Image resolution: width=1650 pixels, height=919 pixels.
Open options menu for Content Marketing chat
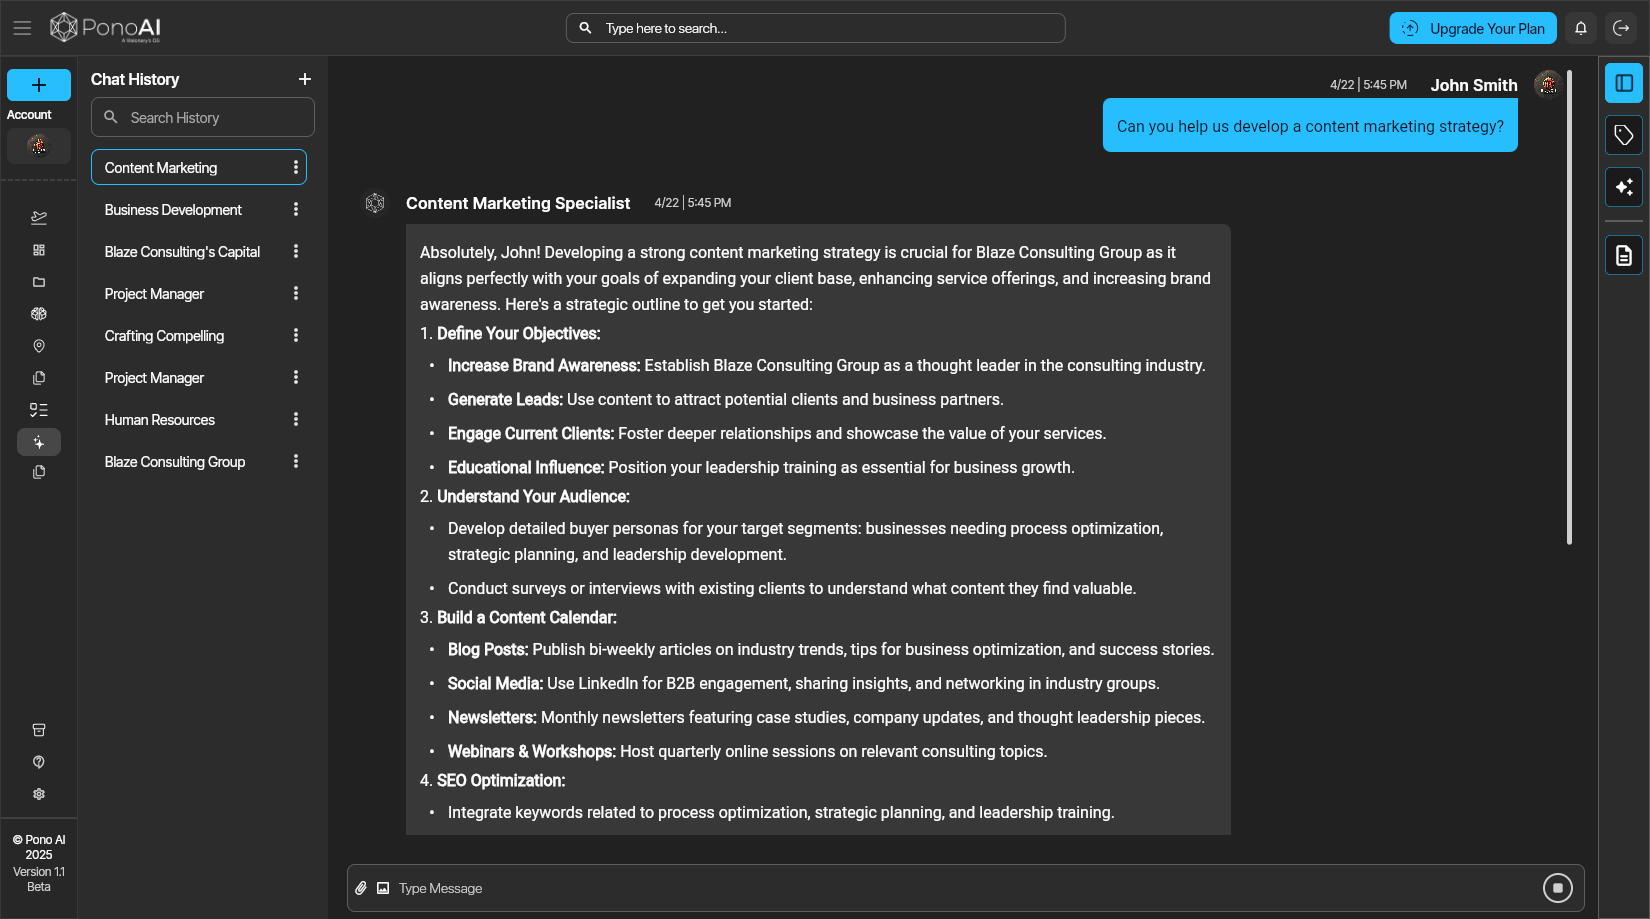[x=296, y=168]
